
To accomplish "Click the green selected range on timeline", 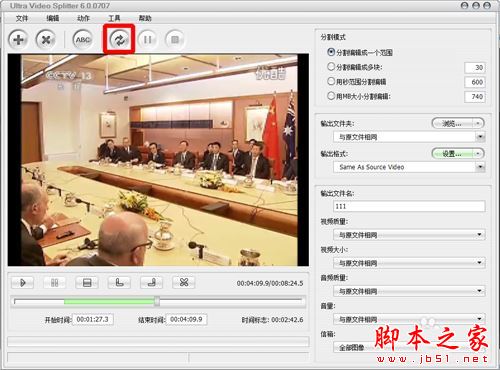I will [x=109, y=302].
